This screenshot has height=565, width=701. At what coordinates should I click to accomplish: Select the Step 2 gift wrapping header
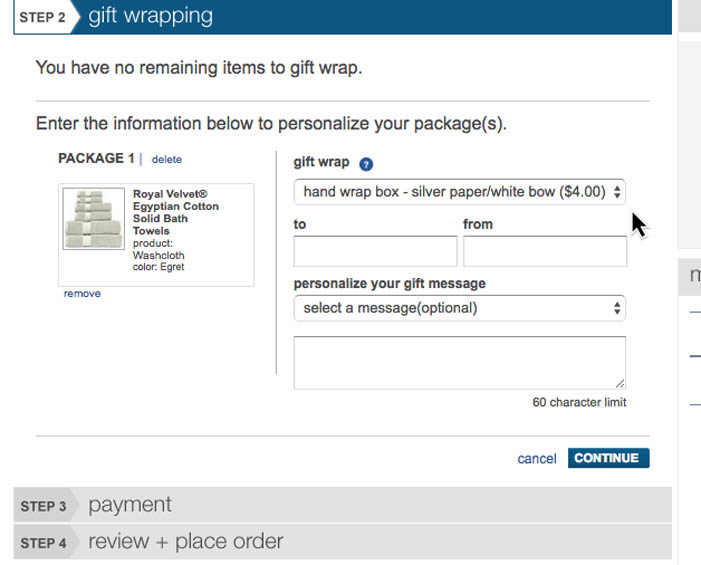(x=150, y=17)
